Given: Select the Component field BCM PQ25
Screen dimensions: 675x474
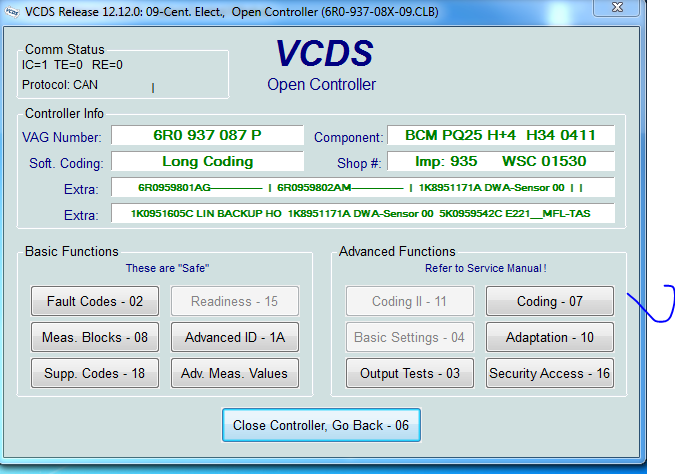Looking at the screenshot, I should [x=499, y=135].
